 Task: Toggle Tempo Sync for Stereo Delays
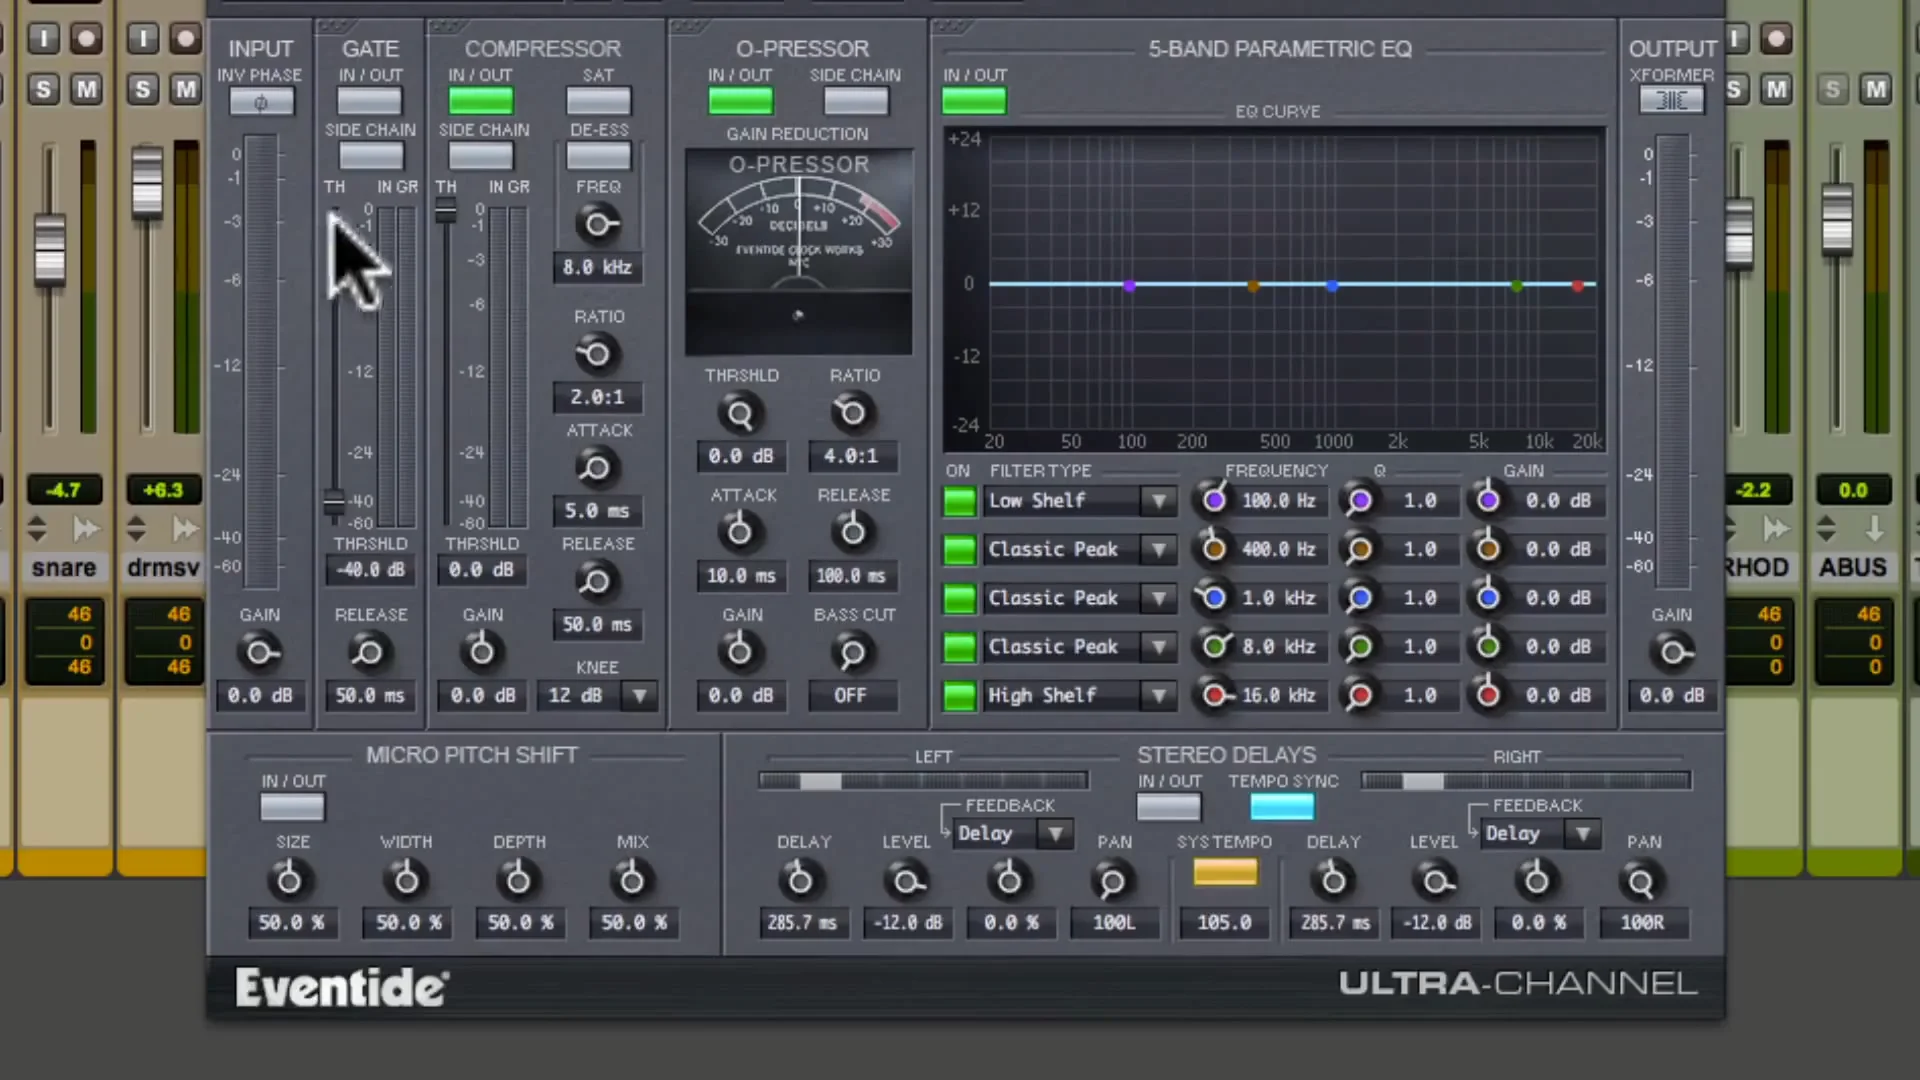point(1282,807)
